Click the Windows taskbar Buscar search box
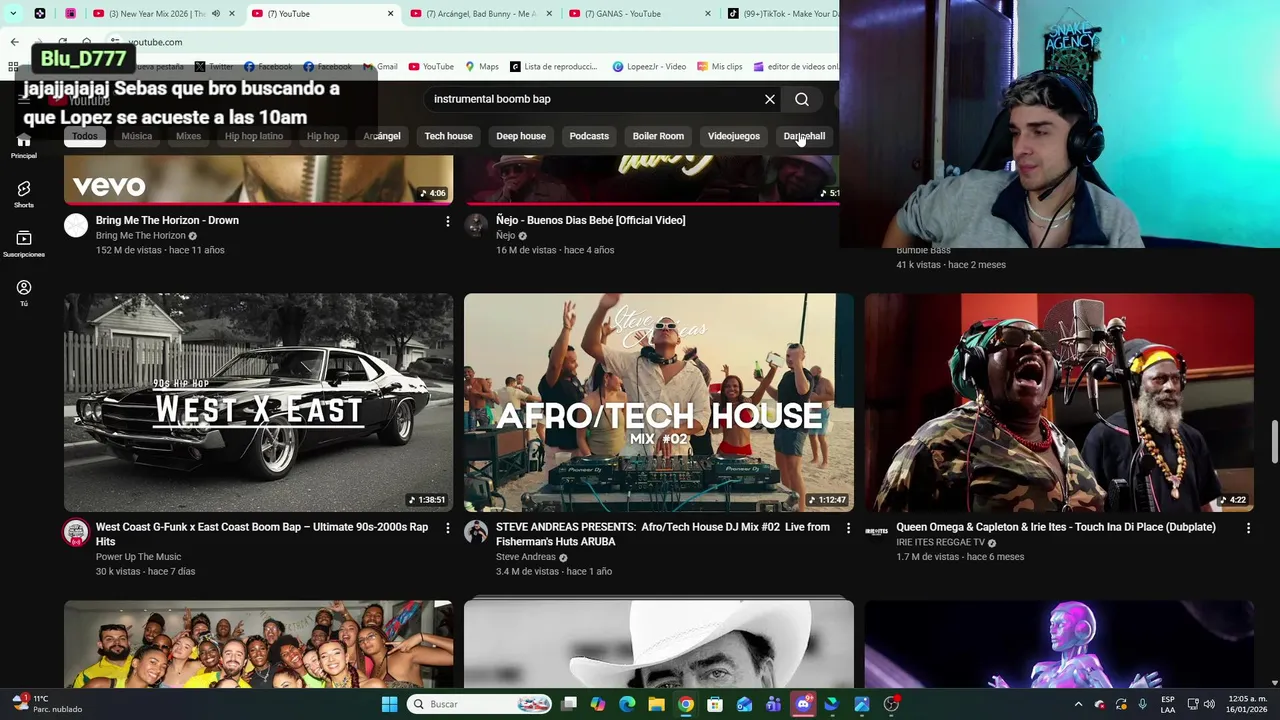Screen dimensions: 1280x720 click(x=480, y=704)
